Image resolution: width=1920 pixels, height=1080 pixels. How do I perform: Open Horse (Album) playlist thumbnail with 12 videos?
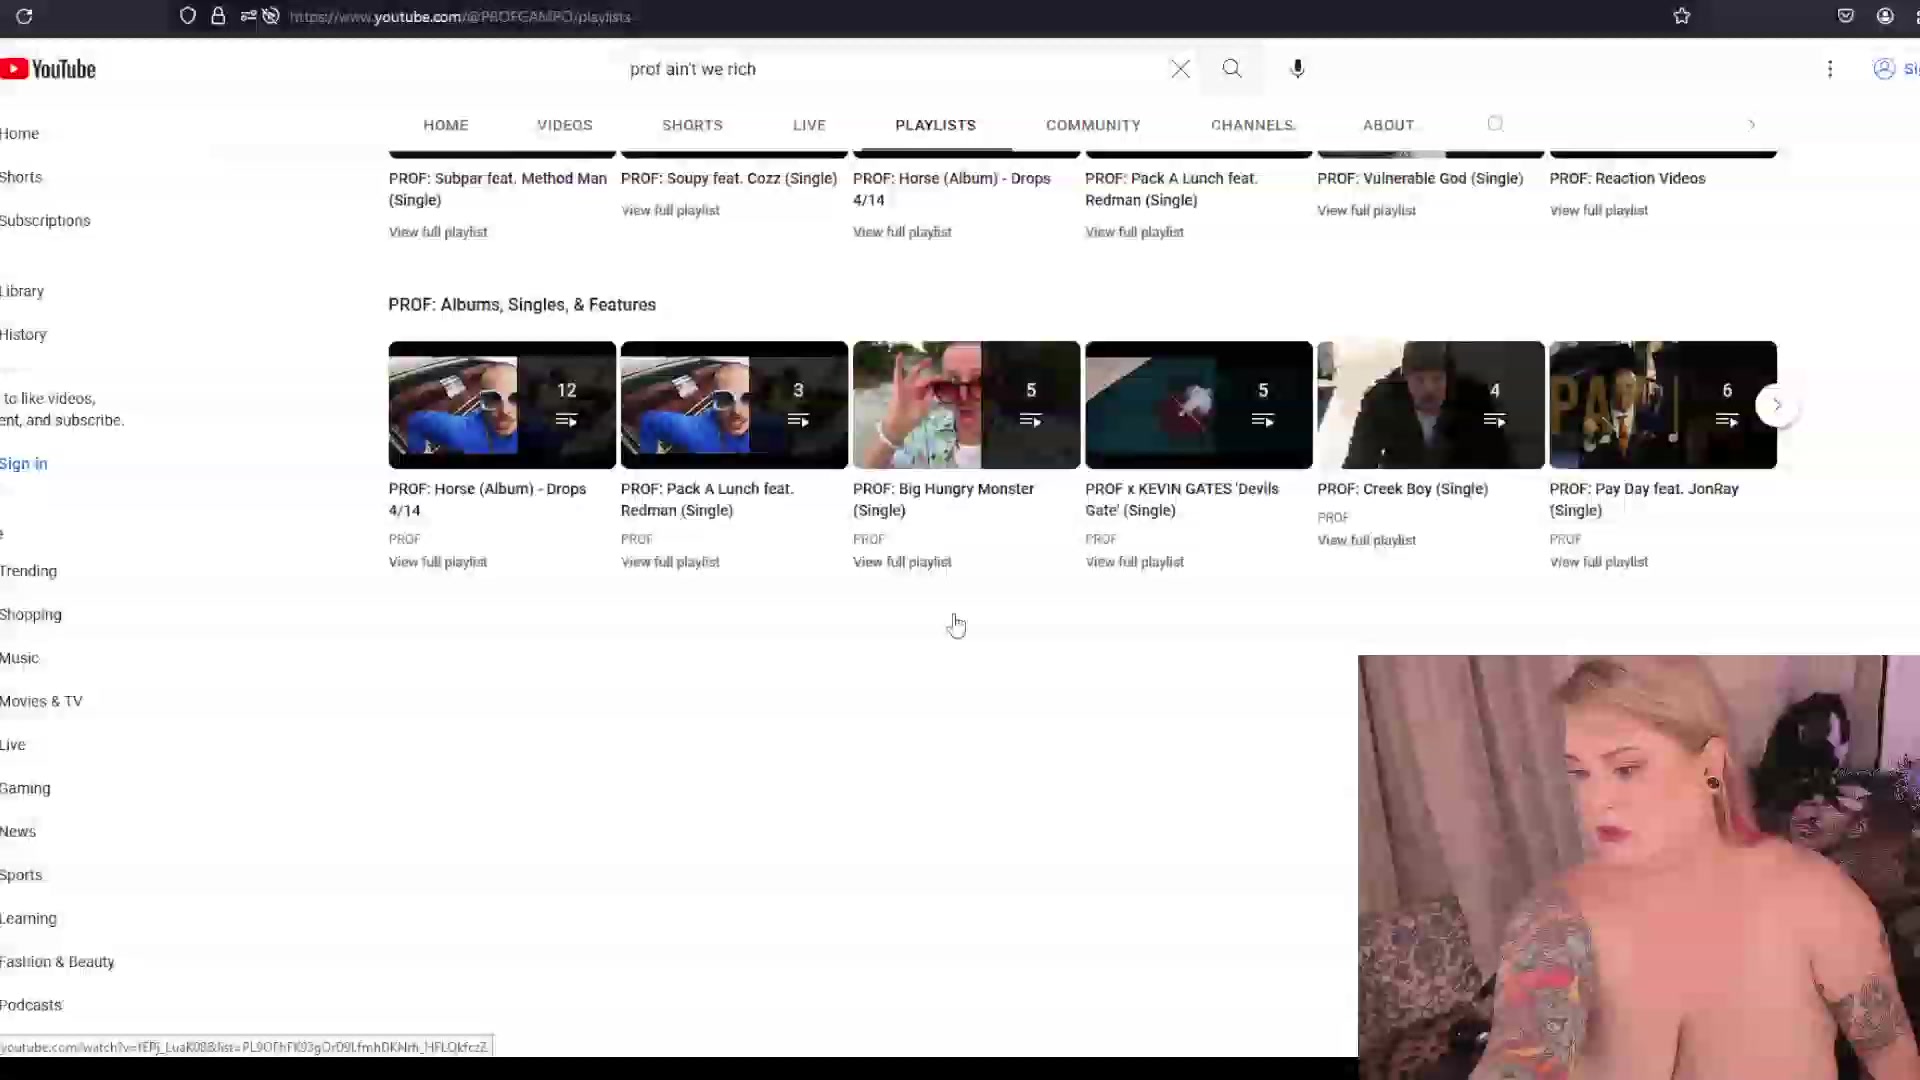[x=502, y=405]
